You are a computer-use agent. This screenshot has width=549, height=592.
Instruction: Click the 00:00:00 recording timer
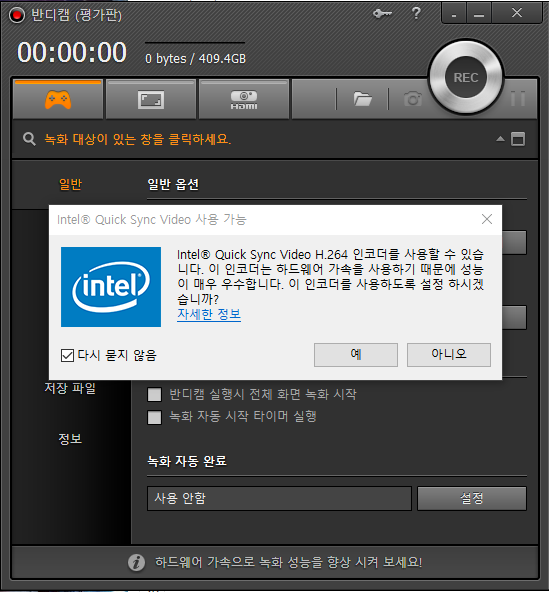point(72,52)
